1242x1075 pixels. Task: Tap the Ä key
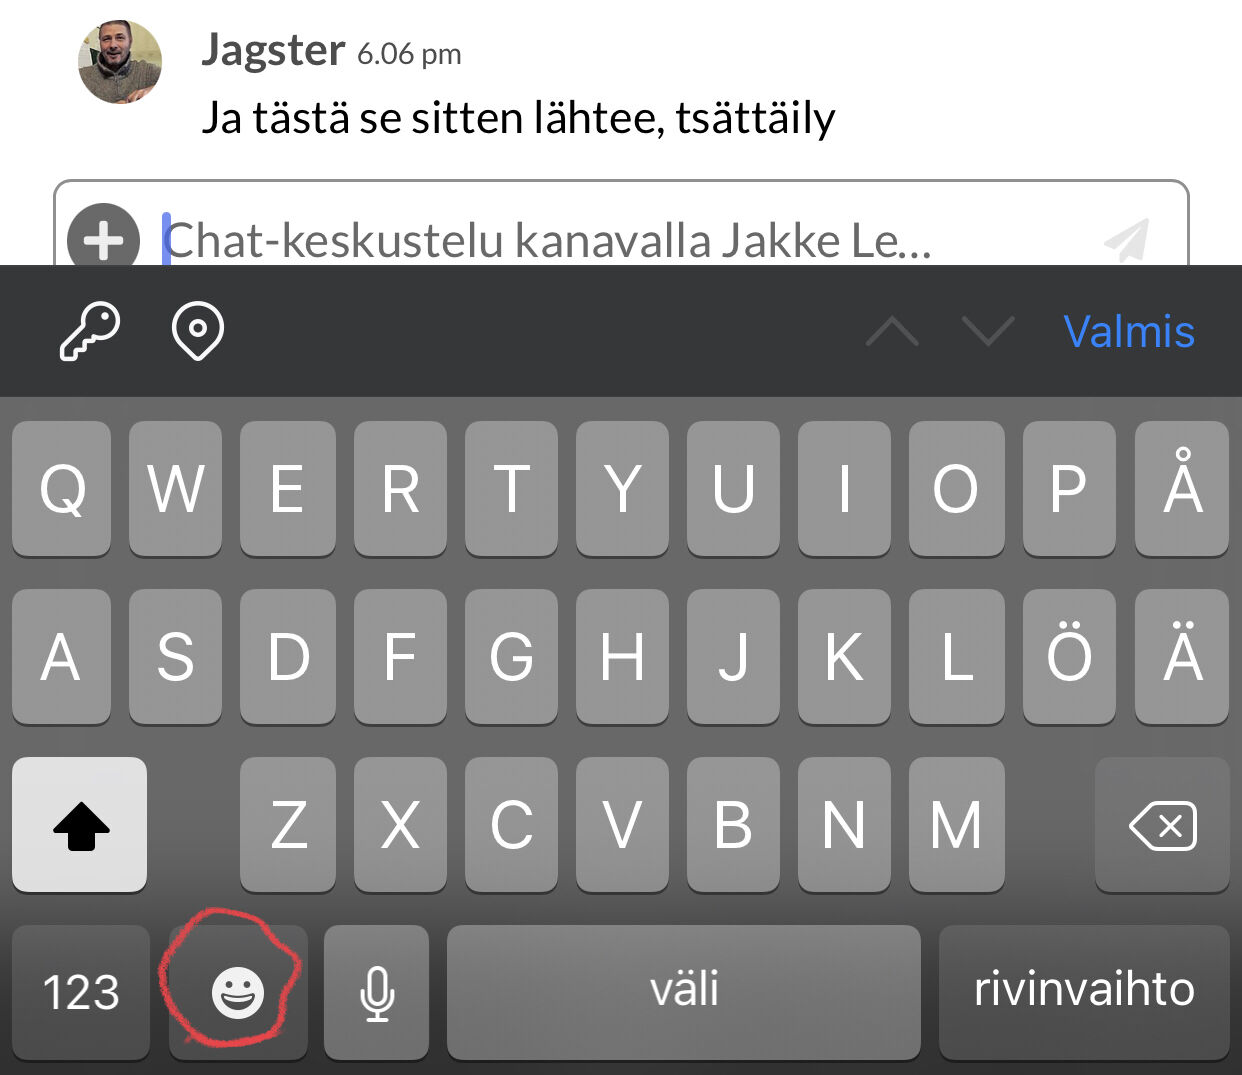coord(1182,657)
